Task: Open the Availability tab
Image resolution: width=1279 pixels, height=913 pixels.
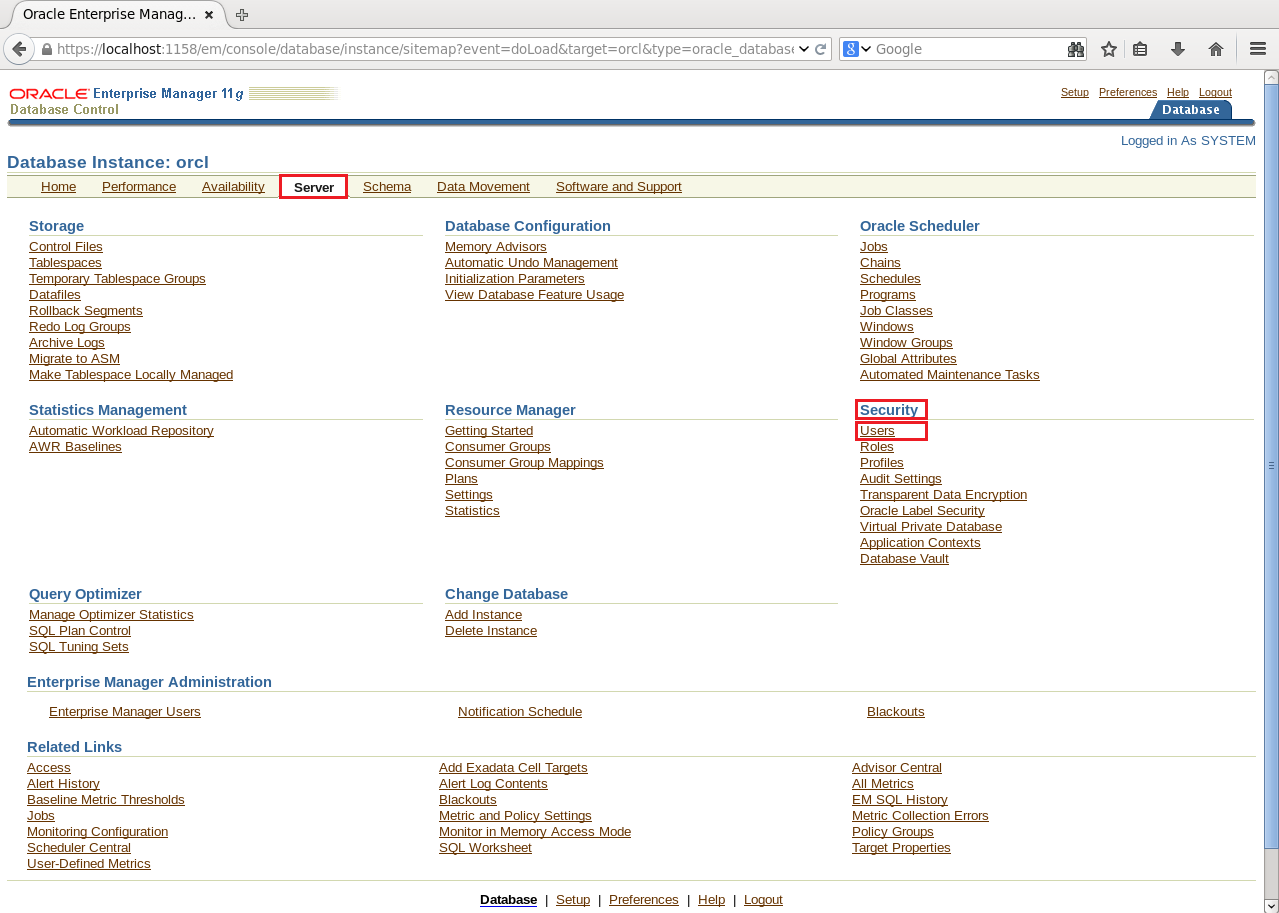Action: coord(233,187)
